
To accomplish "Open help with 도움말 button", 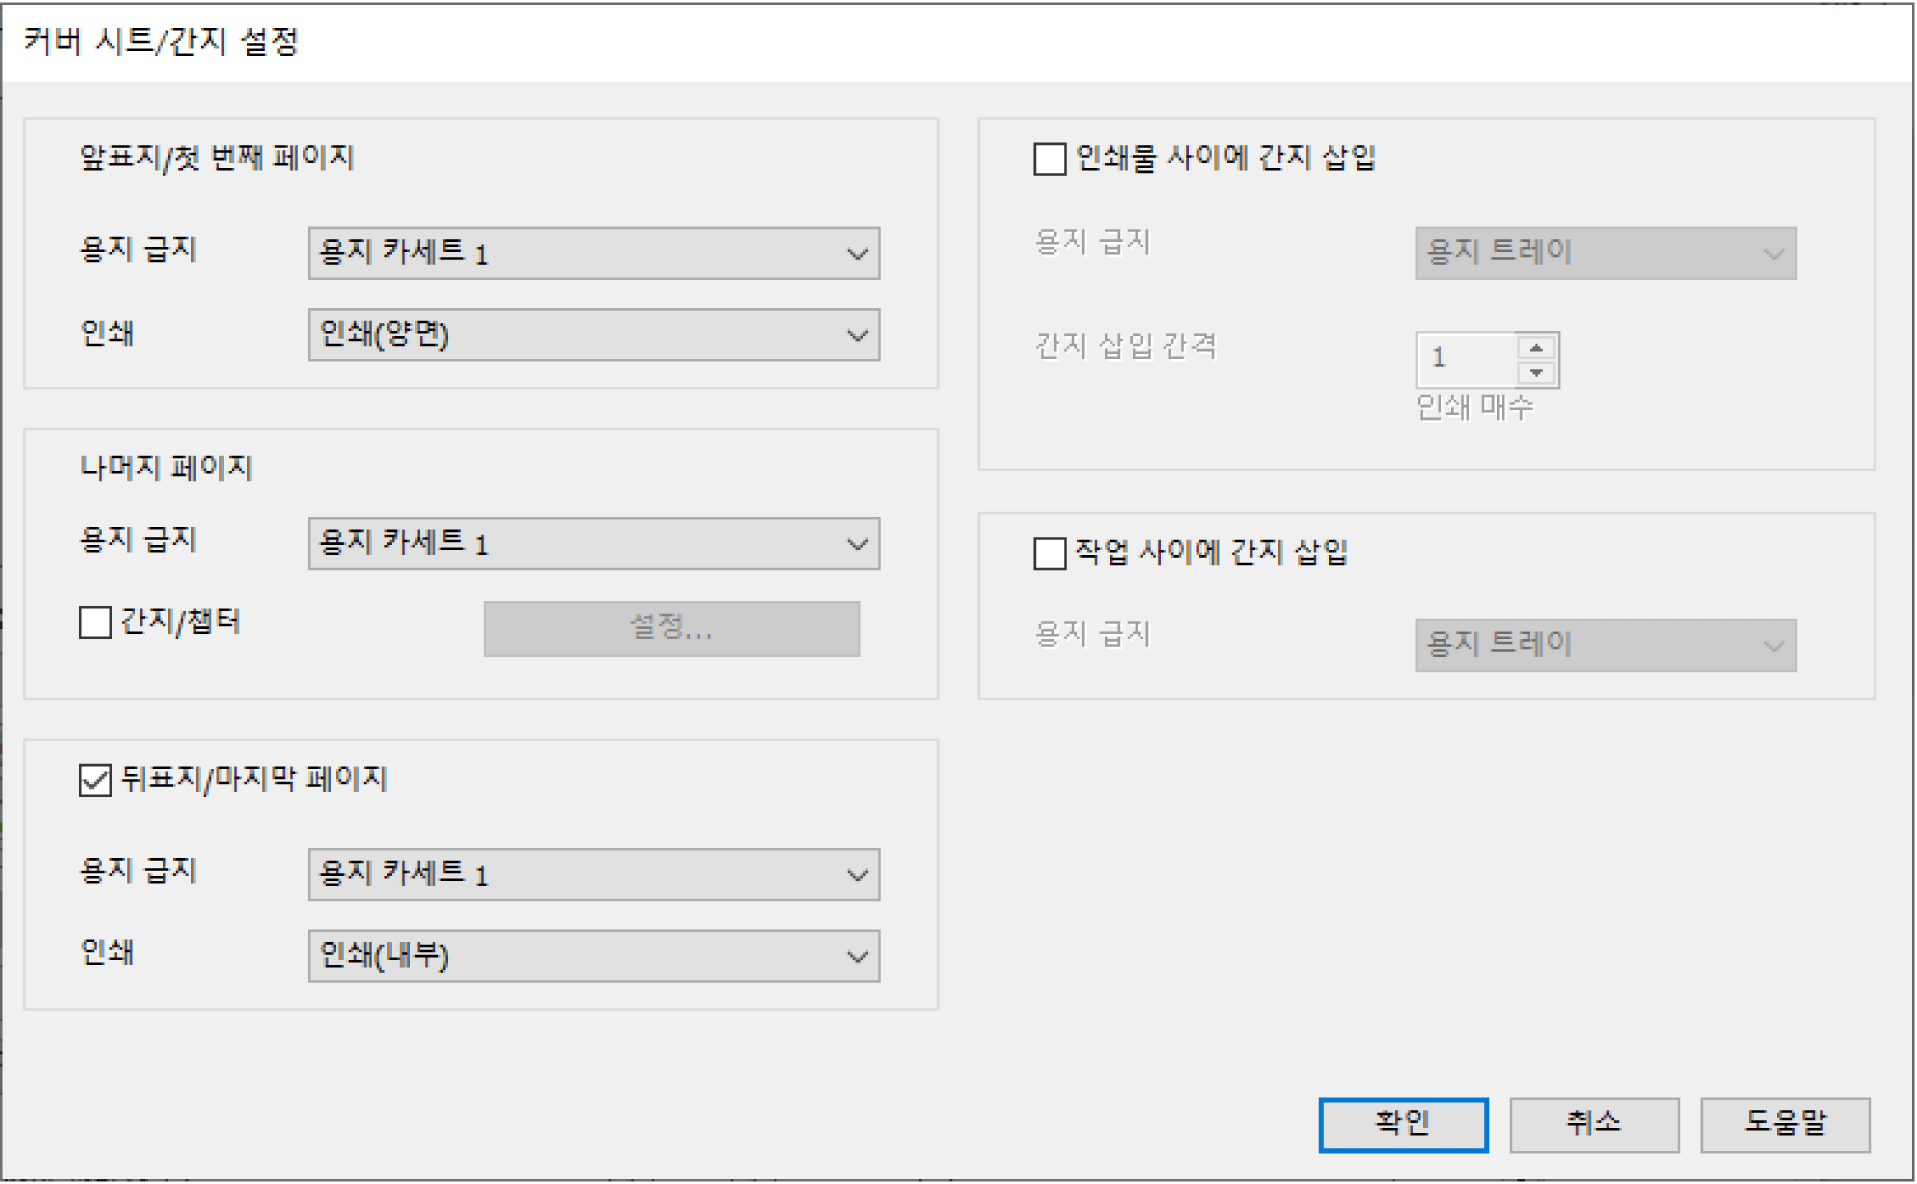I will pos(1784,1124).
